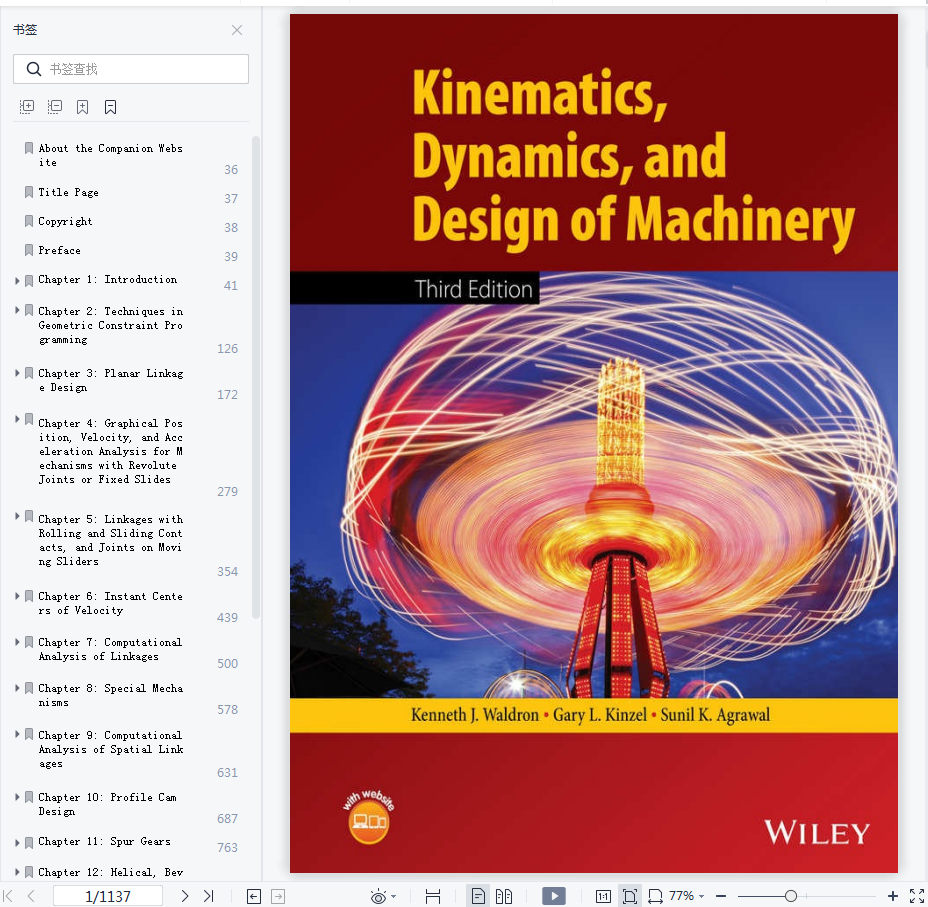Screen dimensions: 928x907
Task: Select 'Chapter 1: Introduction' bookmark text
Action: (x=108, y=279)
